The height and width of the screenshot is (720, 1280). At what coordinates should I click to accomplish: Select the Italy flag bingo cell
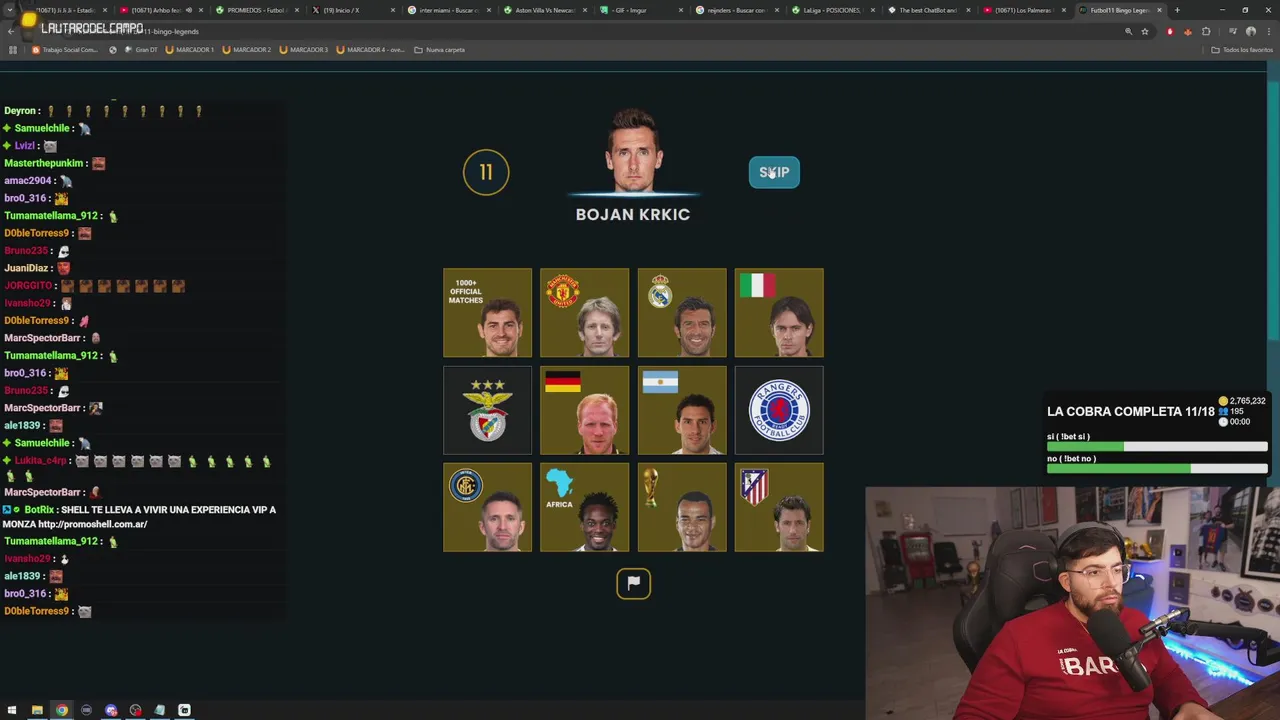tap(779, 313)
